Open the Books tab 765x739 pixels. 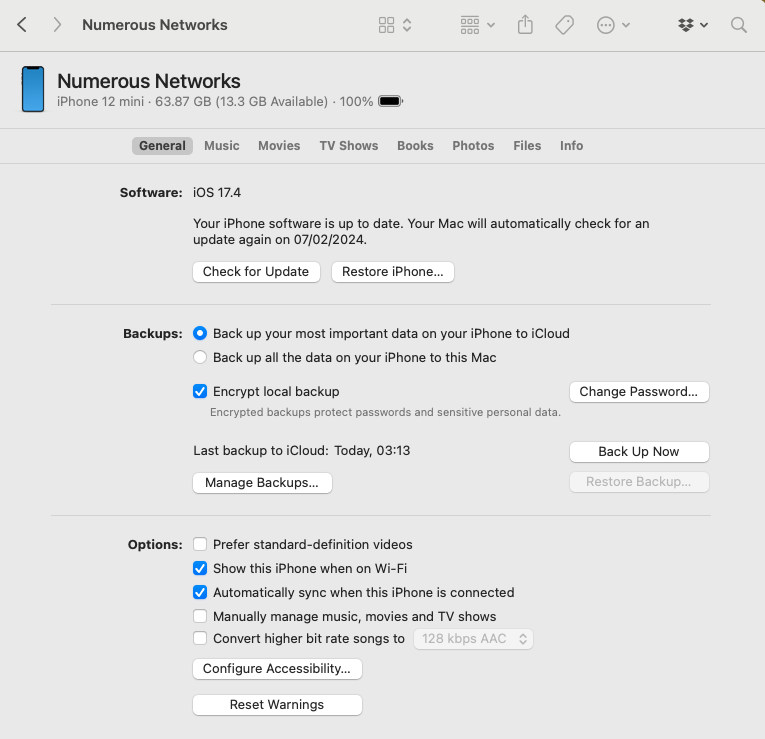coord(415,146)
